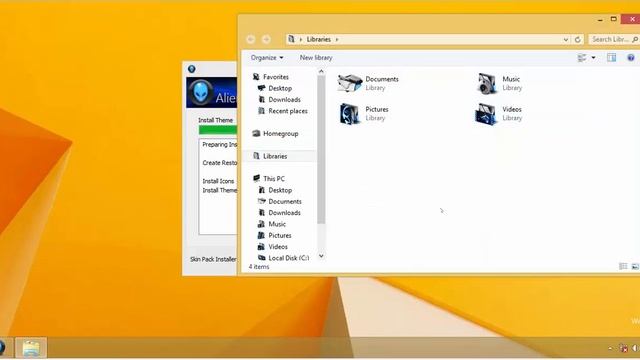Open the view options dropdown arrow
Image resolution: width=640 pixels, height=360 pixels.
pyautogui.click(x=593, y=58)
